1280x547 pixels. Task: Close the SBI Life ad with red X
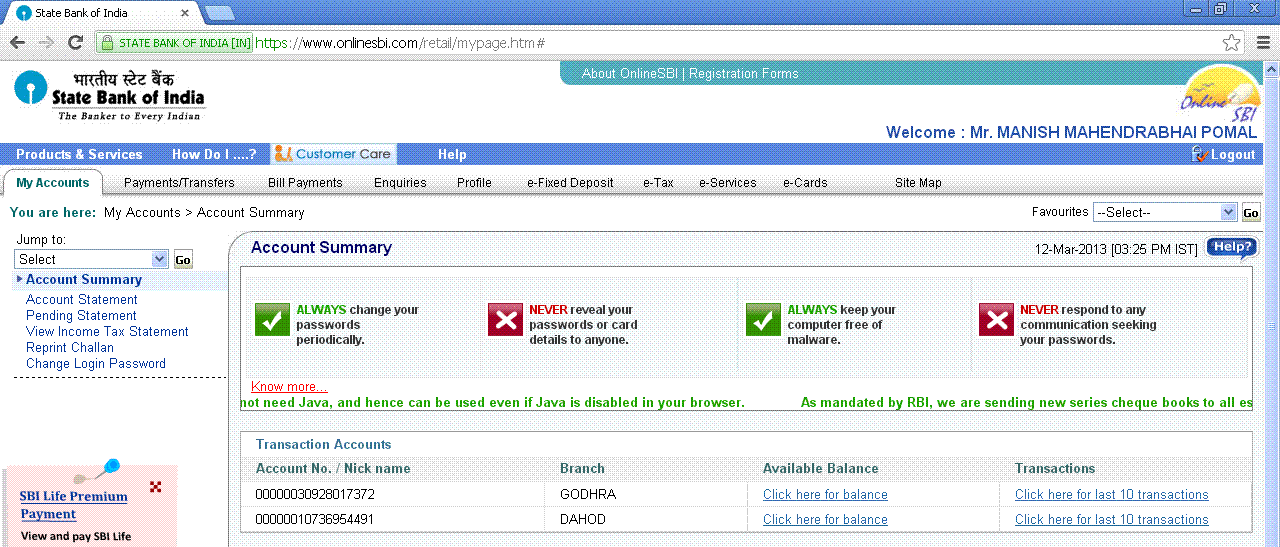click(155, 487)
